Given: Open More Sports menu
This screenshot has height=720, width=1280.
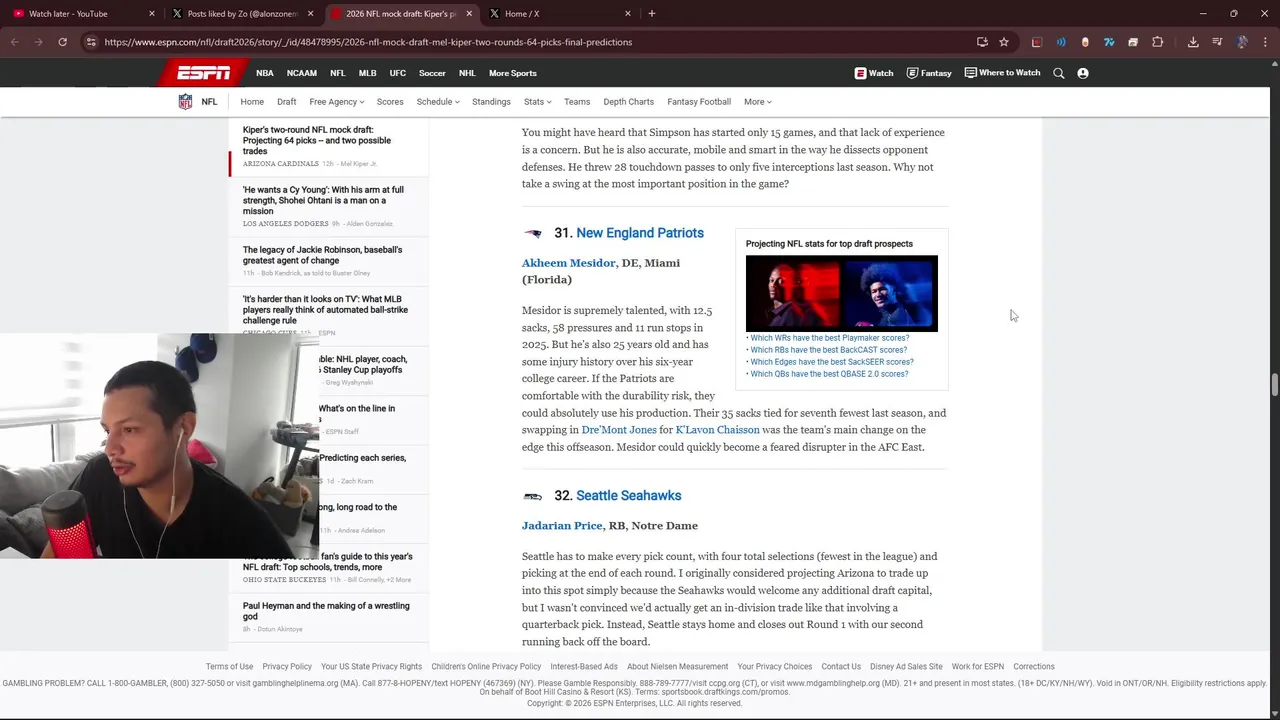Looking at the screenshot, I should (513, 73).
